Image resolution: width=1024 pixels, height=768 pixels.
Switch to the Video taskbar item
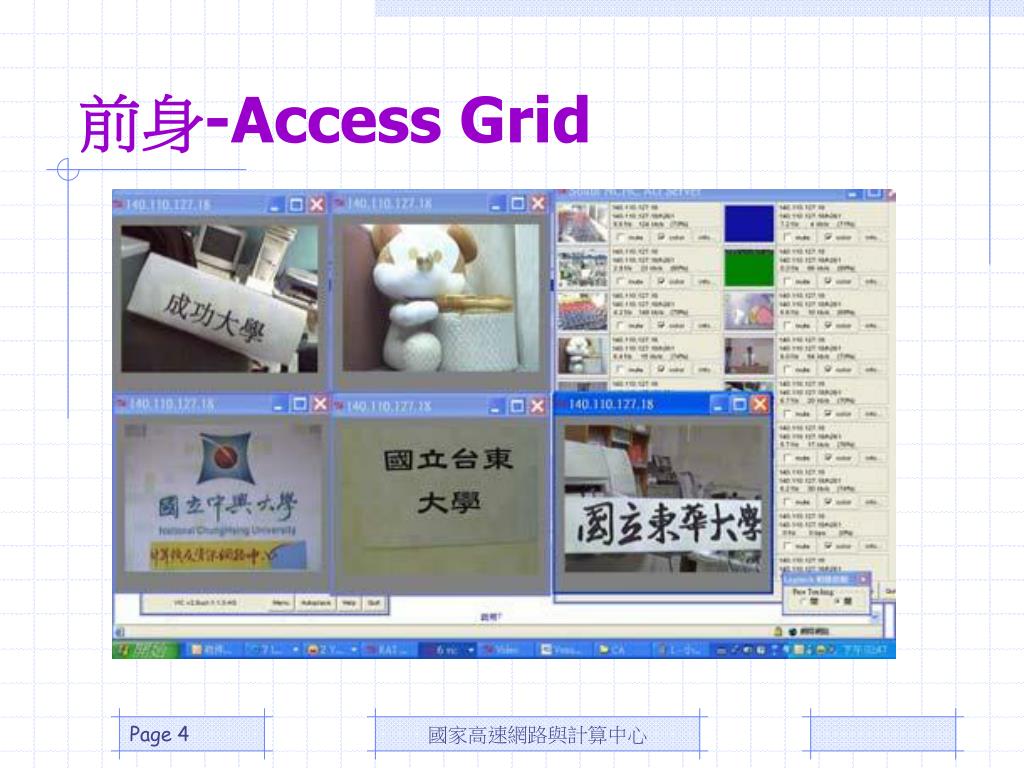click(x=507, y=650)
